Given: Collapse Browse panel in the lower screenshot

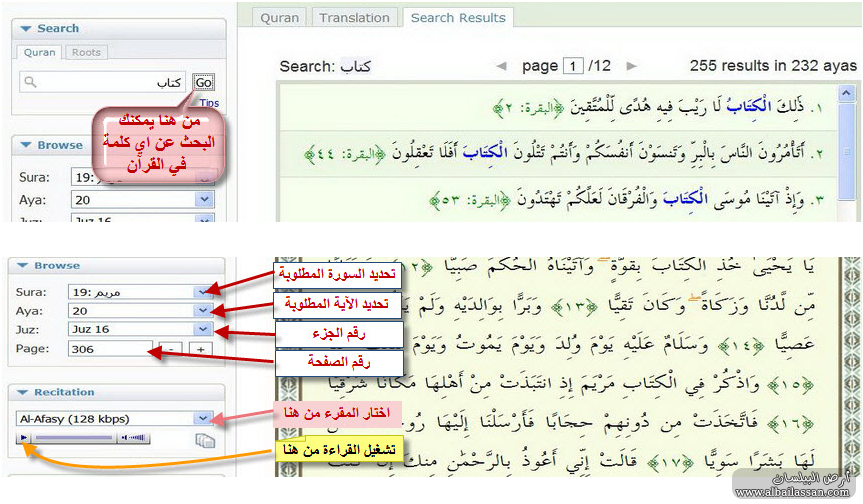Looking at the screenshot, I should [22, 265].
